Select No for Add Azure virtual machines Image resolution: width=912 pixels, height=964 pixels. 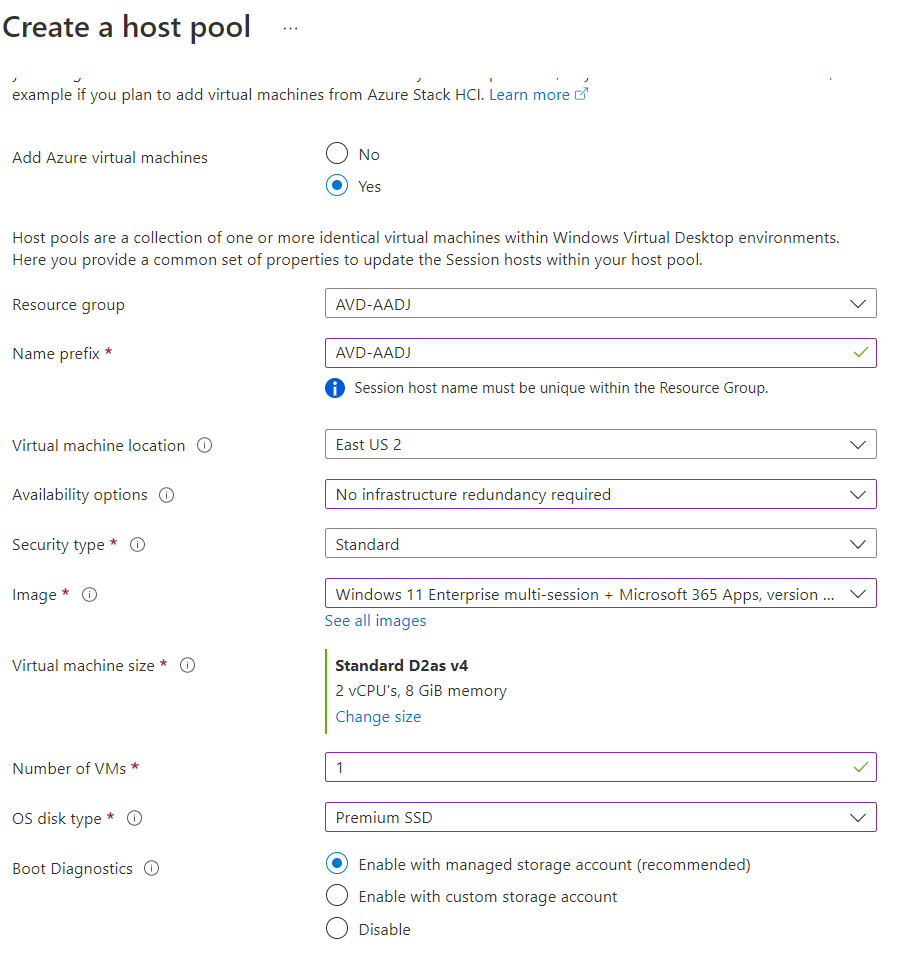pyautogui.click(x=338, y=154)
